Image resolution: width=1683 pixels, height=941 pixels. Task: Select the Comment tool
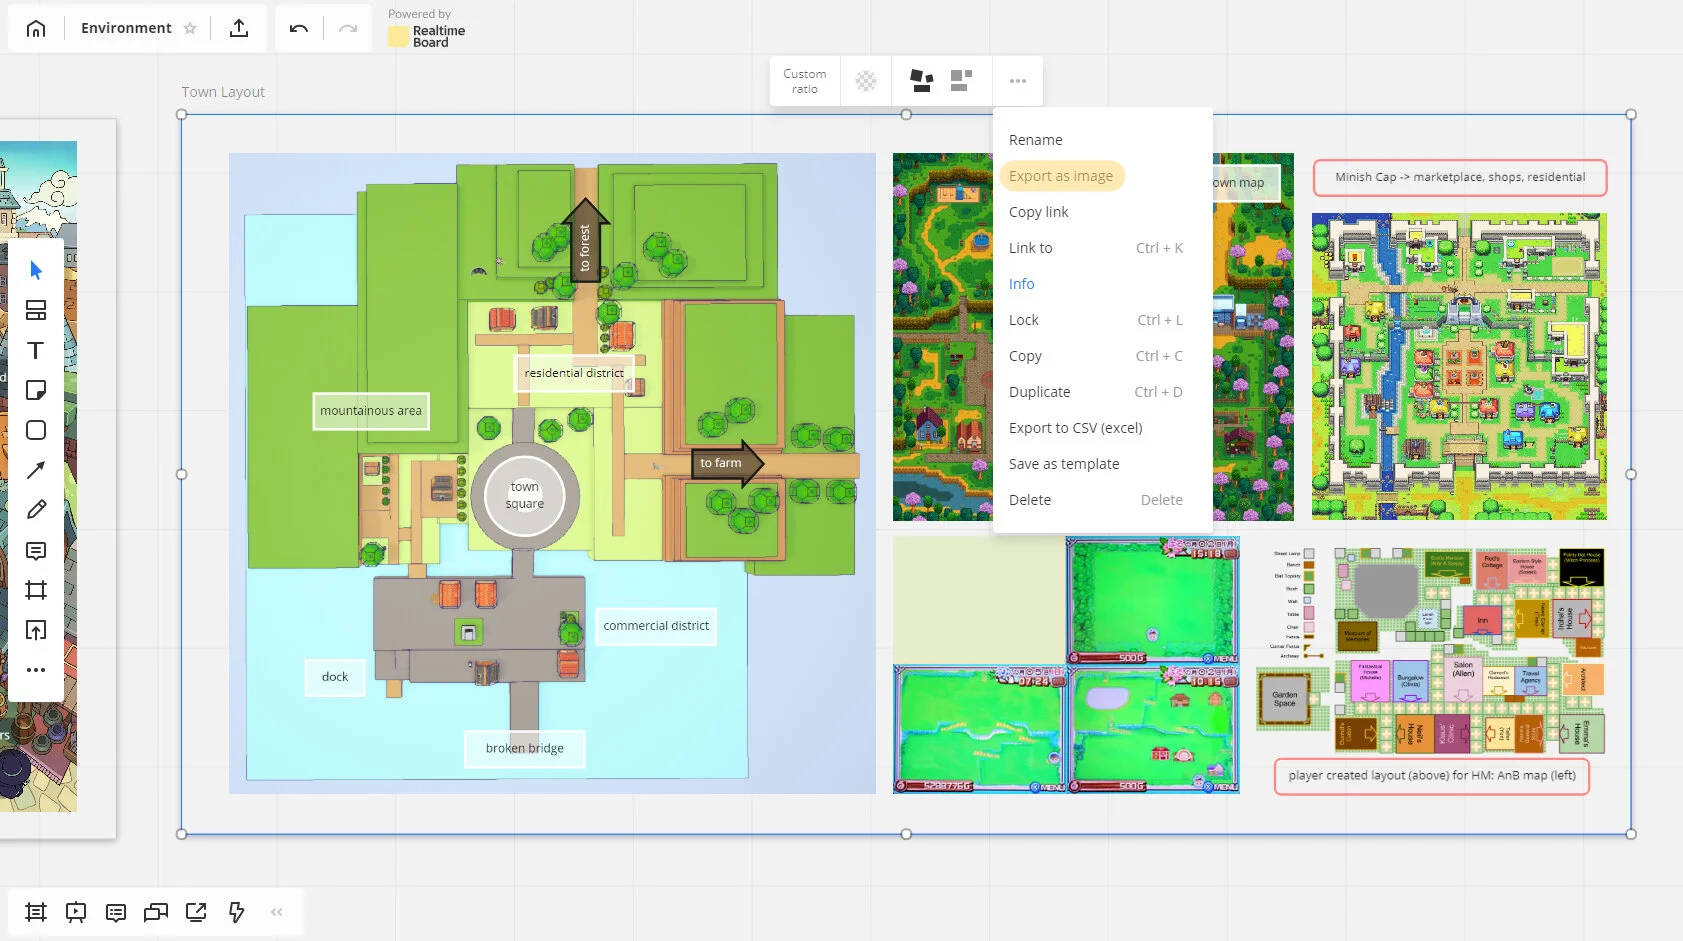36,550
